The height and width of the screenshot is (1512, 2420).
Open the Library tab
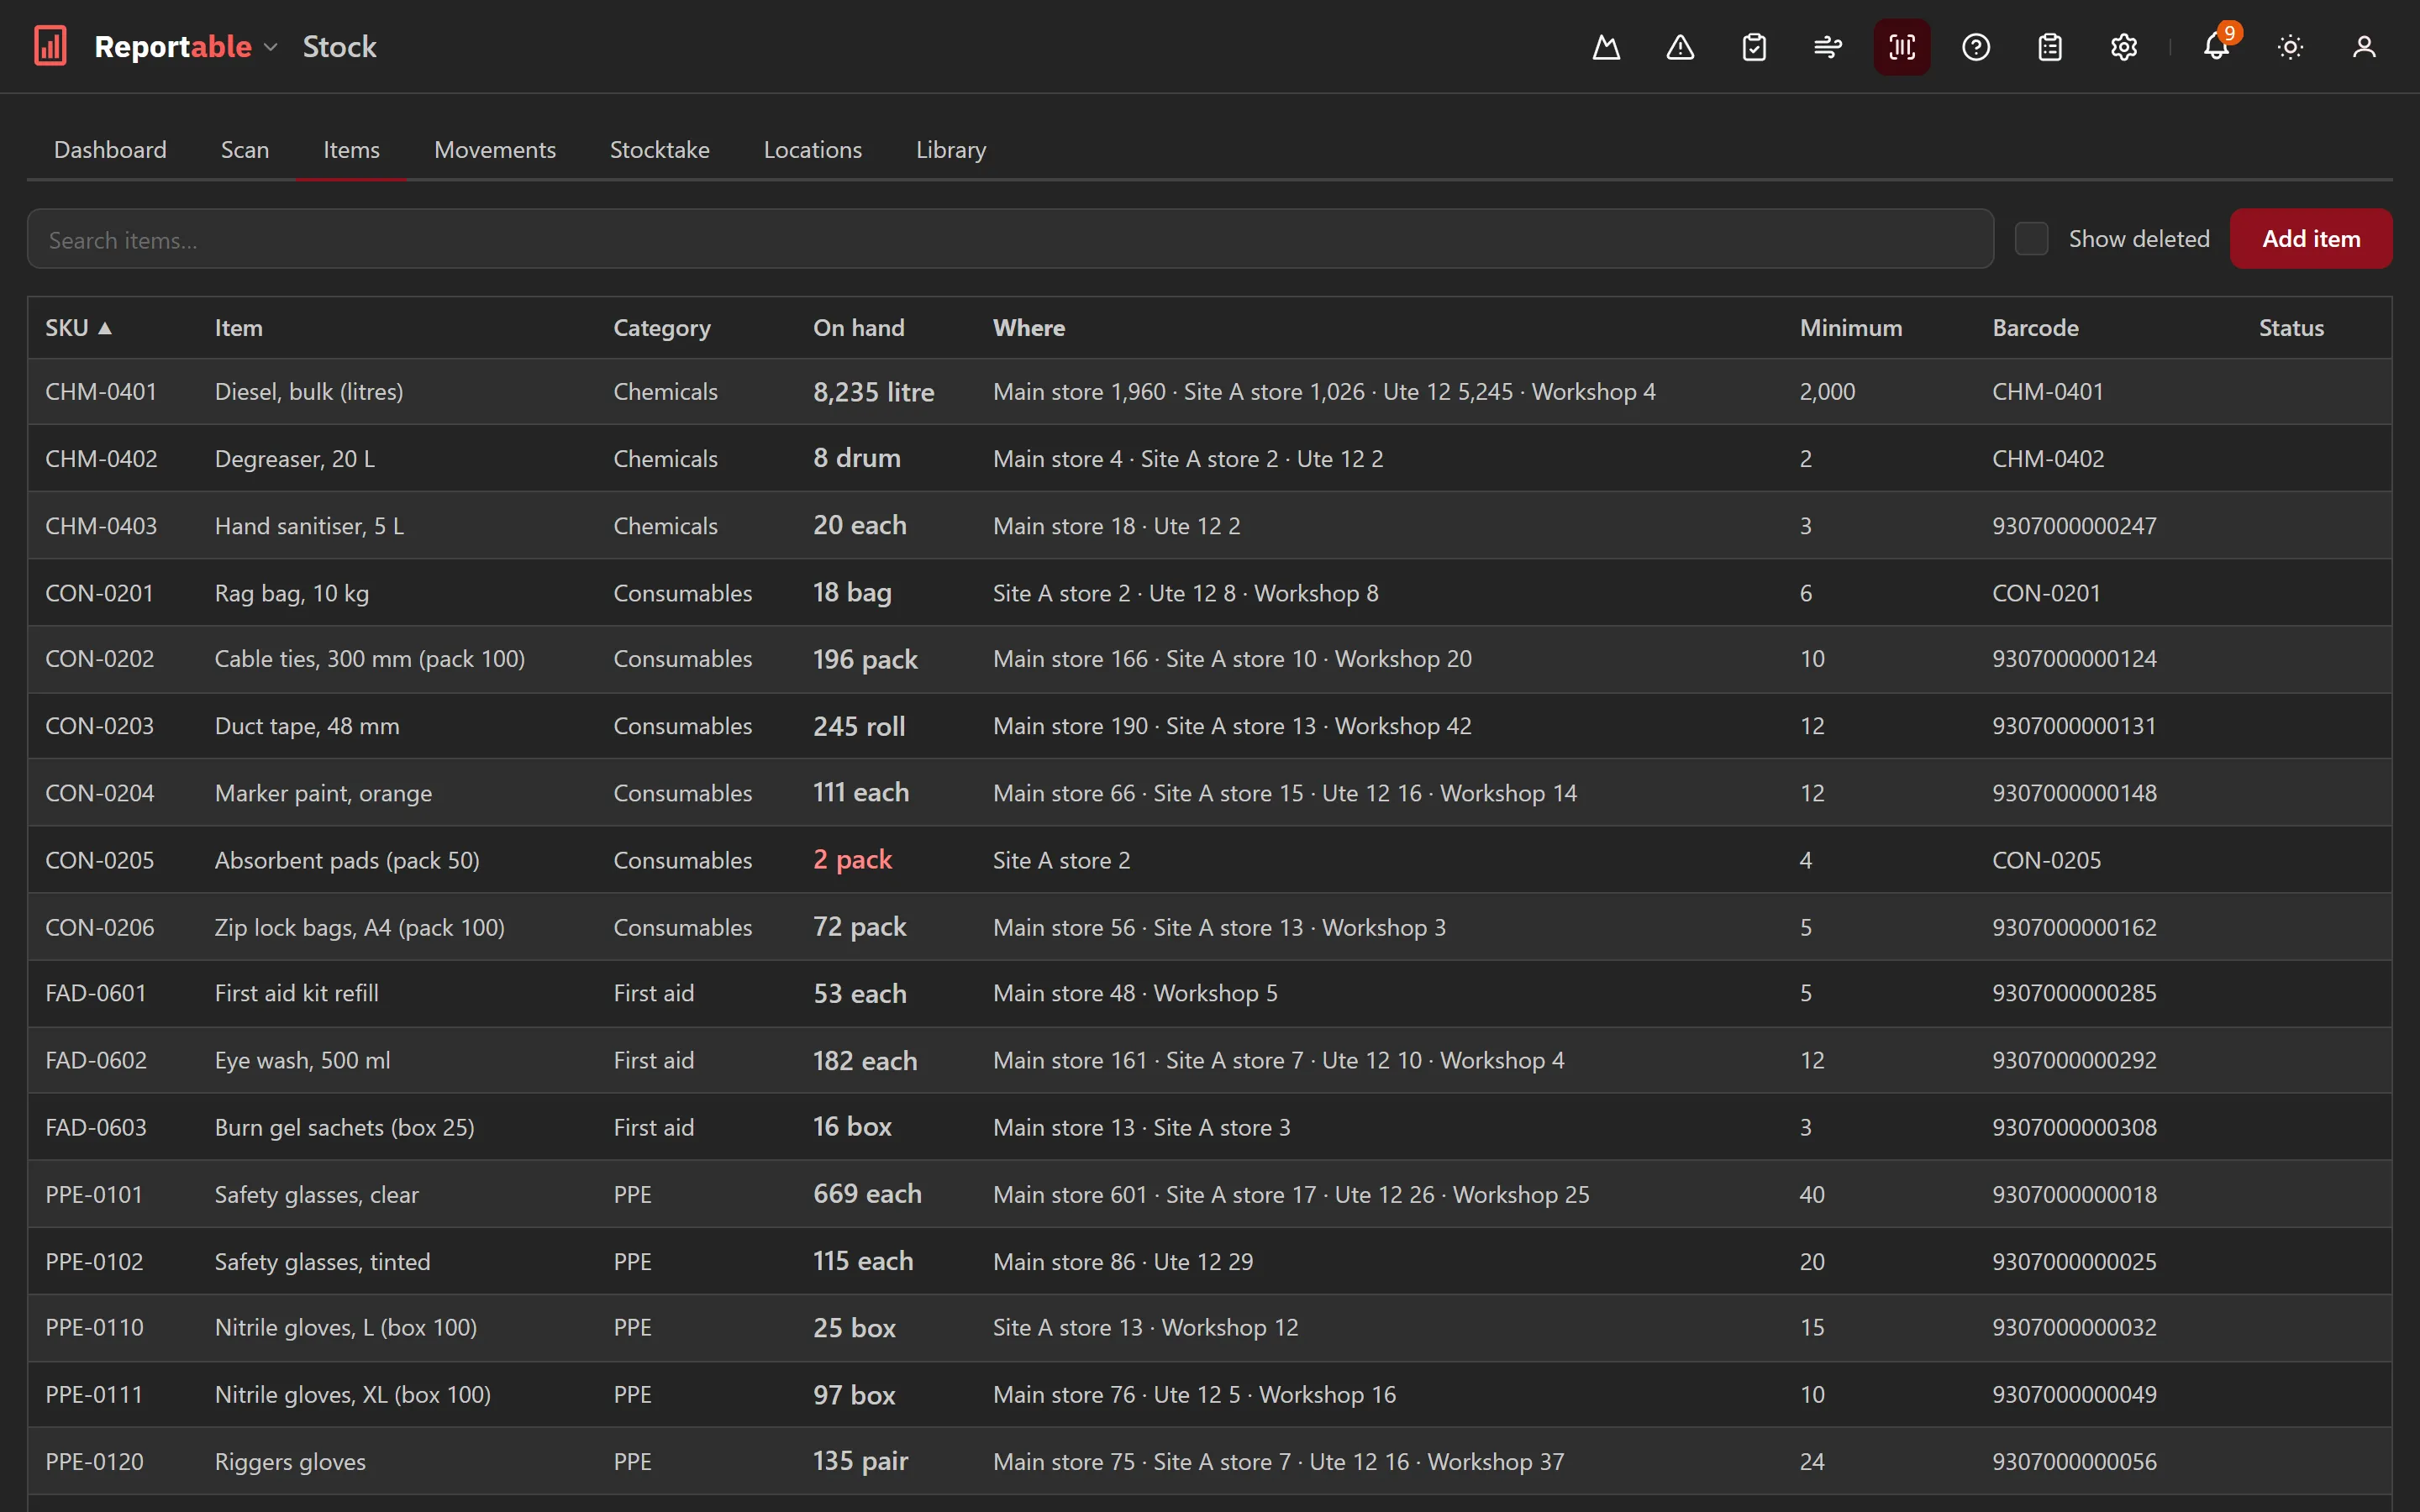[x=951, y=150]
